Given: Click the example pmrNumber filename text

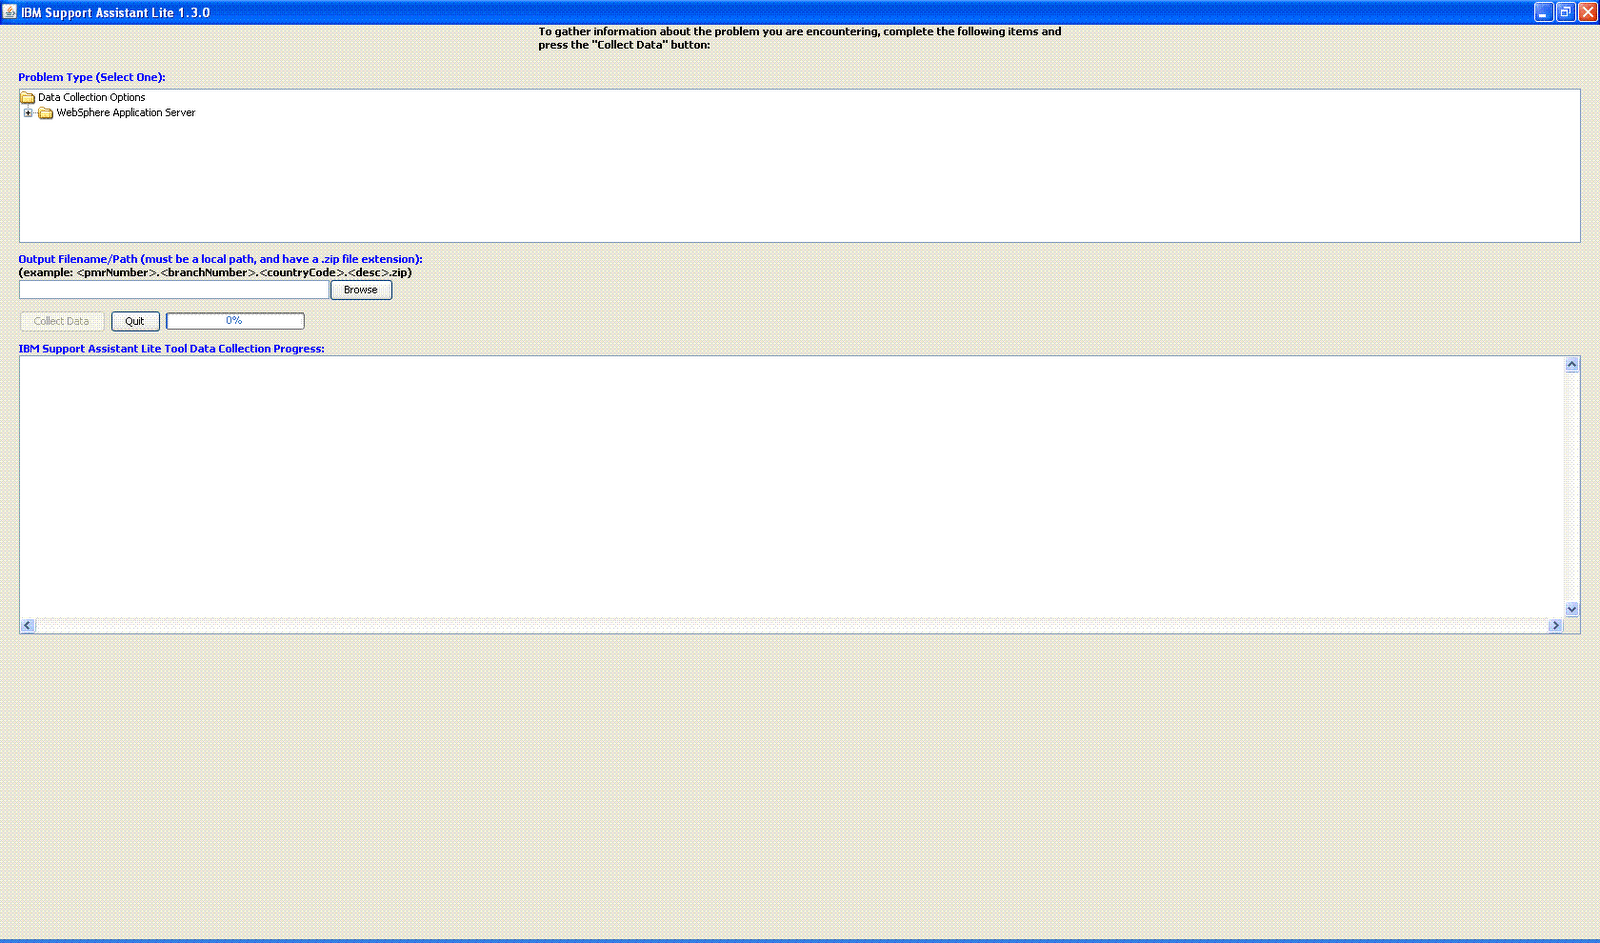Looking at the screenshot, I should pyautogui.click(x=215, y=272).
